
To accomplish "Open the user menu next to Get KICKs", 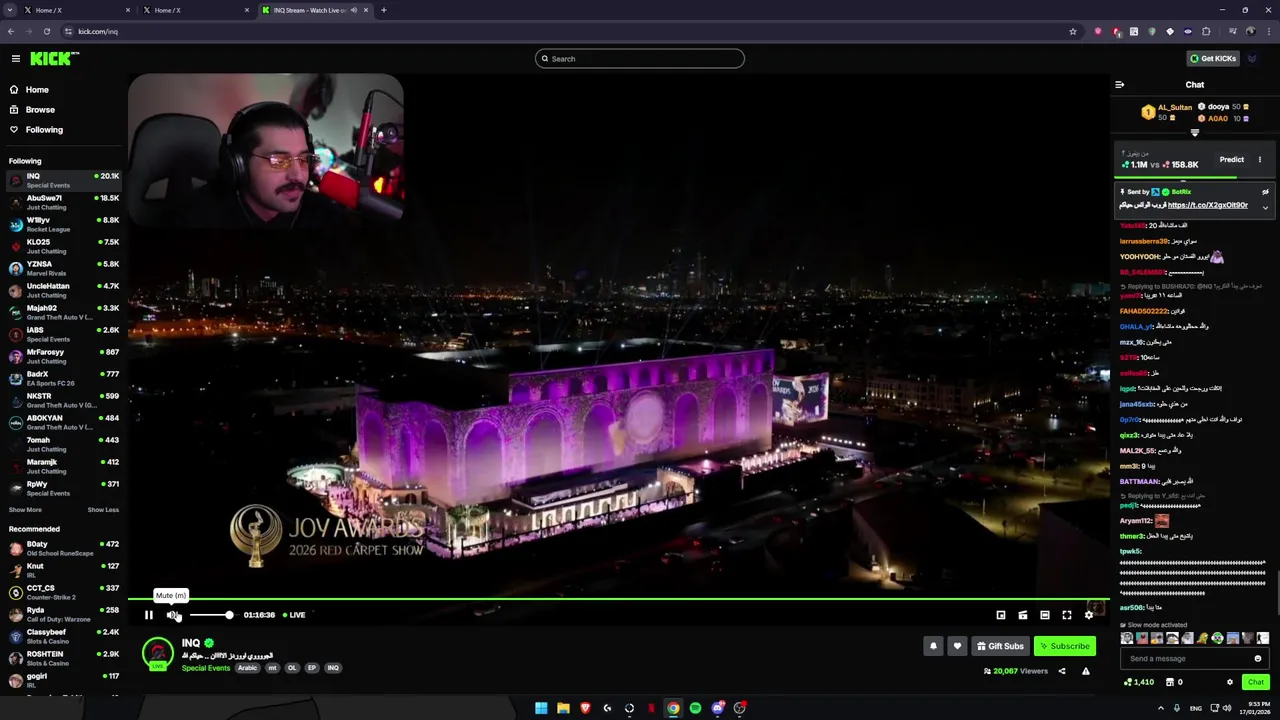I will (1252, 58).
